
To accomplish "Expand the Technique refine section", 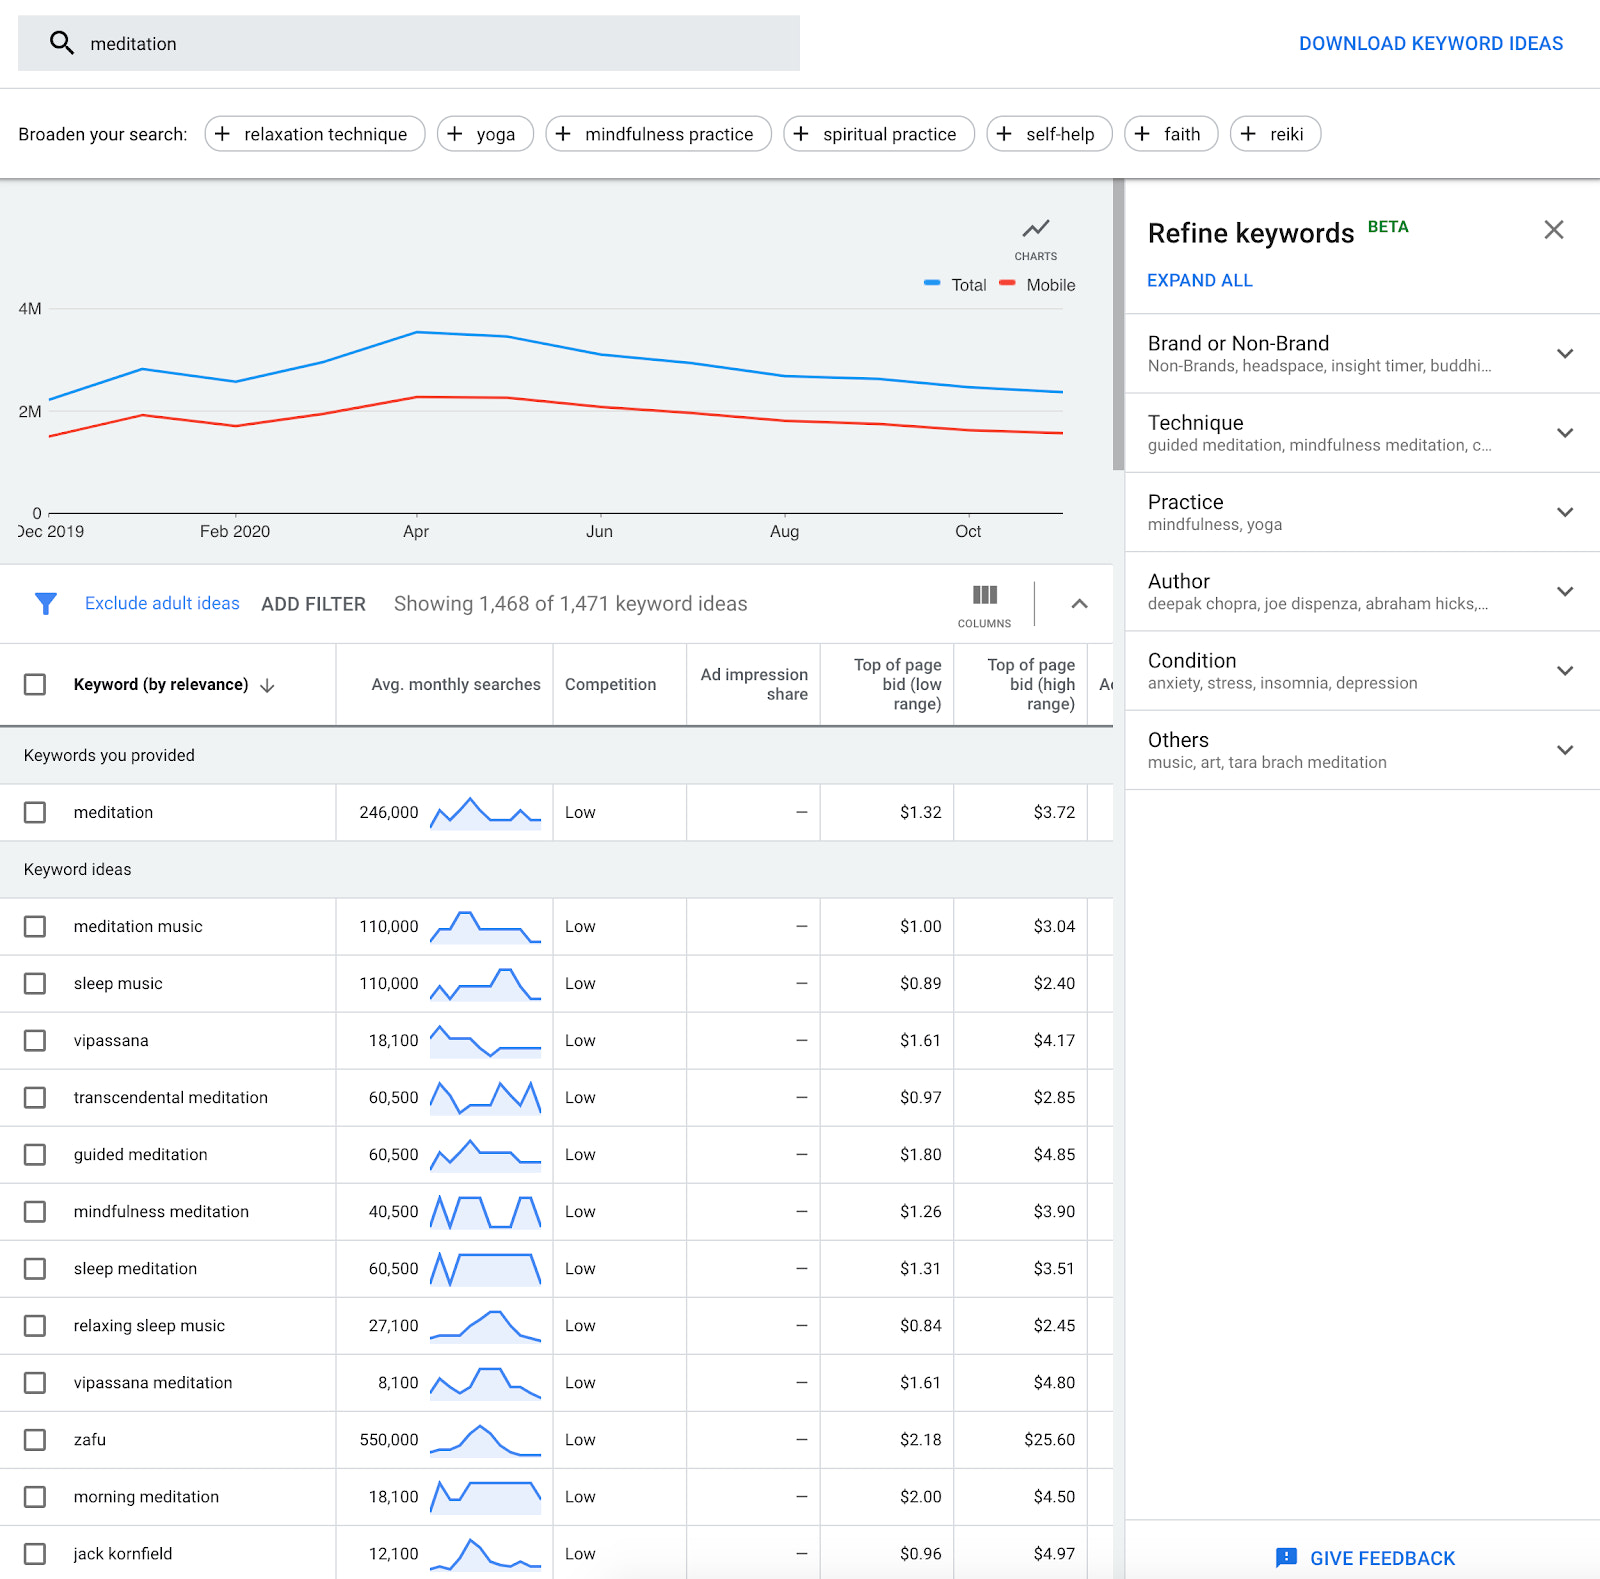I will [1565, 432].
